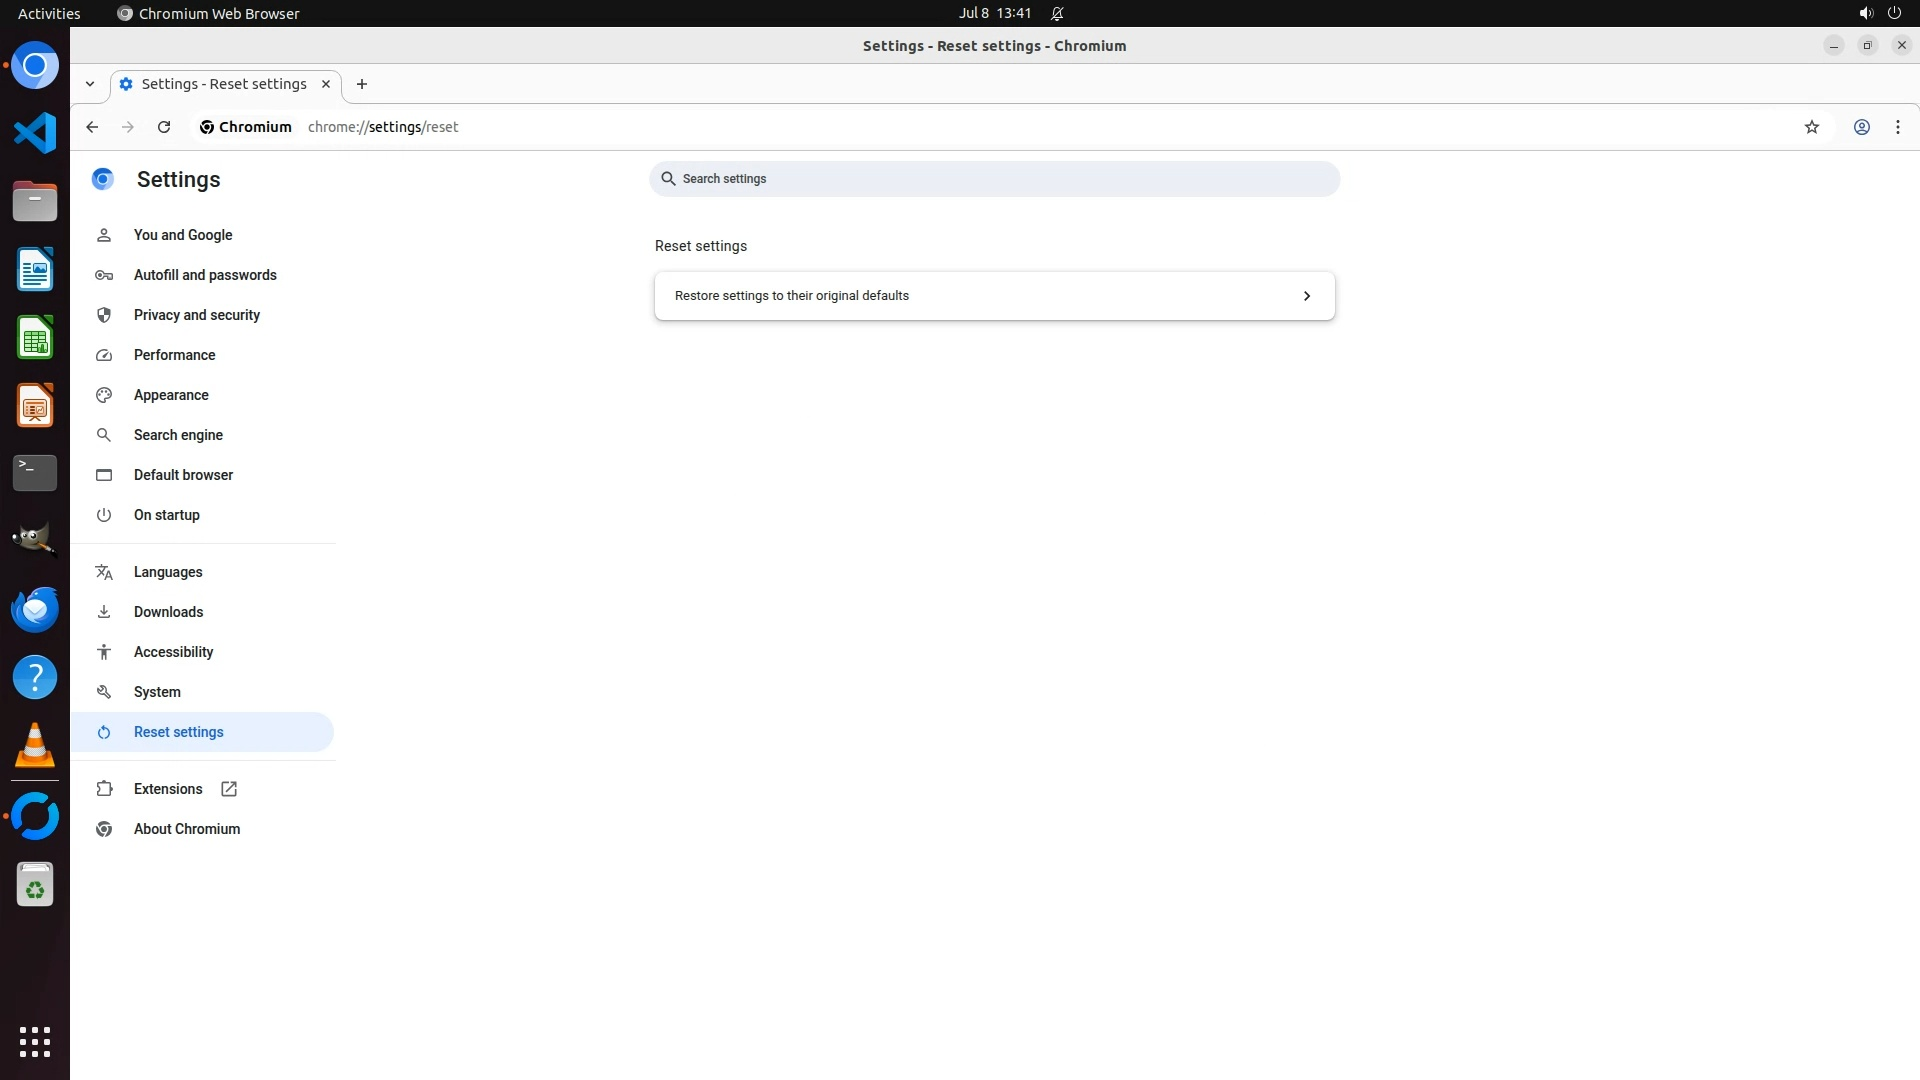Expand Restore settings chevron arrow
The image size is (1920, 1080).
[1306, 296]
